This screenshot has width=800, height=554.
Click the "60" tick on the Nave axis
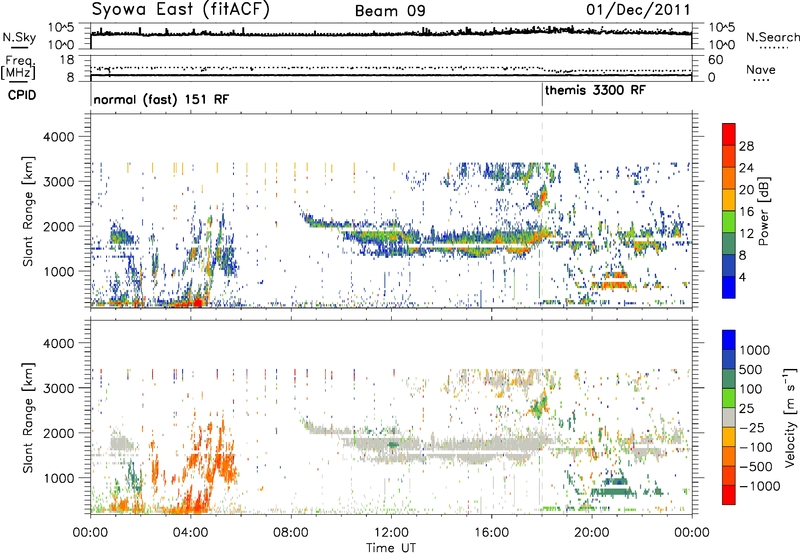[x=715, y=60]
